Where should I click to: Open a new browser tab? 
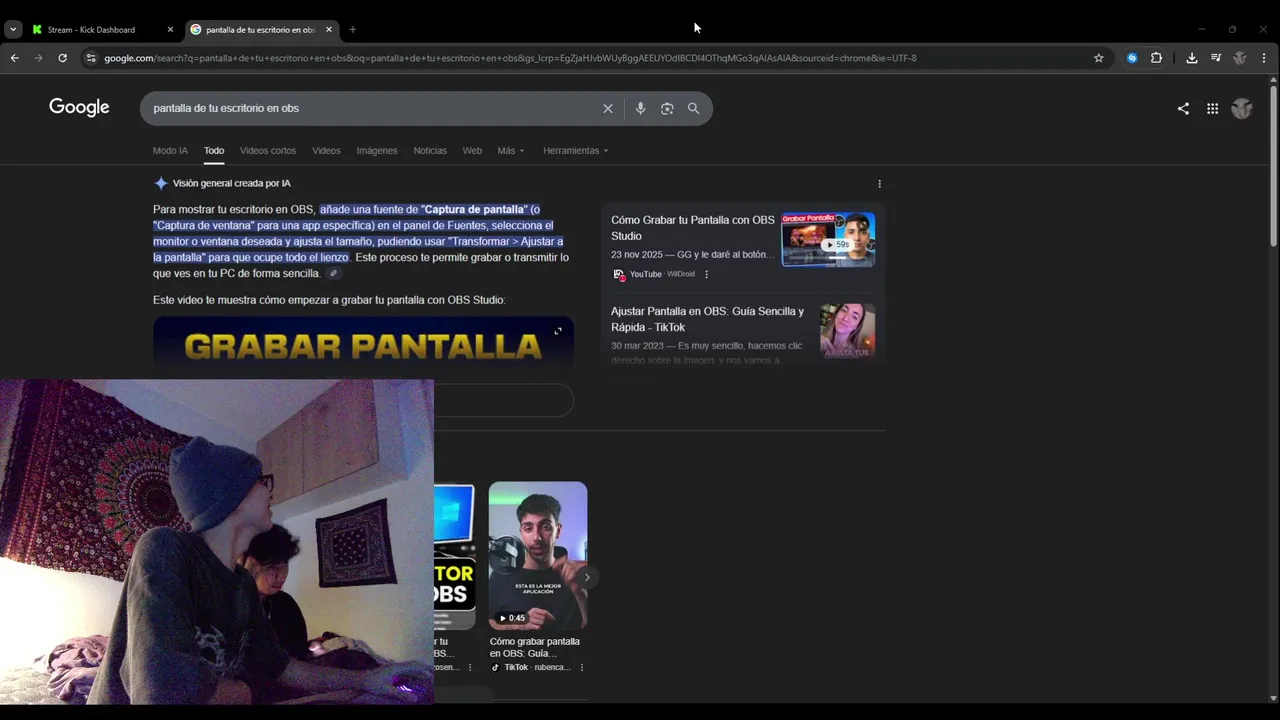click(352, 30)
